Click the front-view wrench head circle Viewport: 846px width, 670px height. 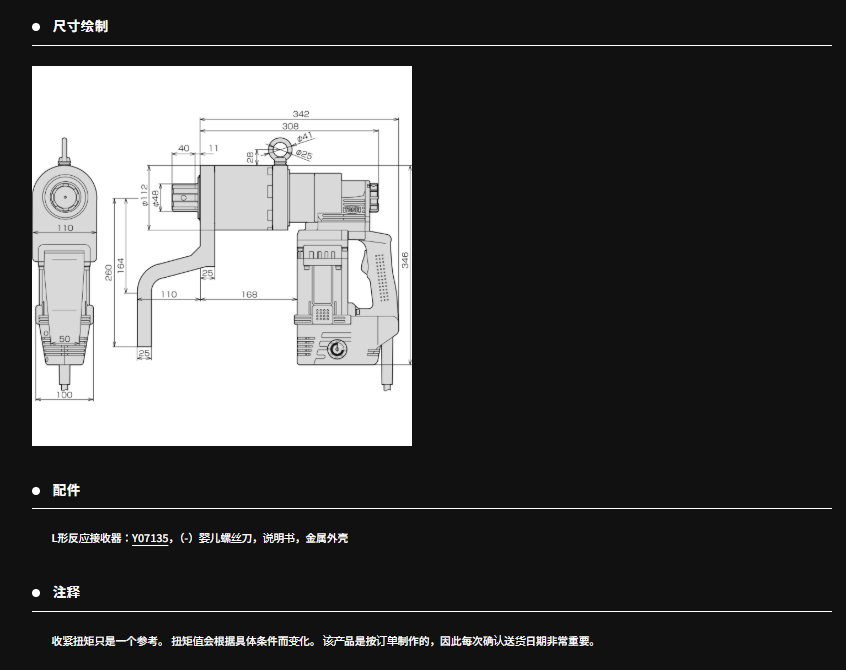[66, 198]
